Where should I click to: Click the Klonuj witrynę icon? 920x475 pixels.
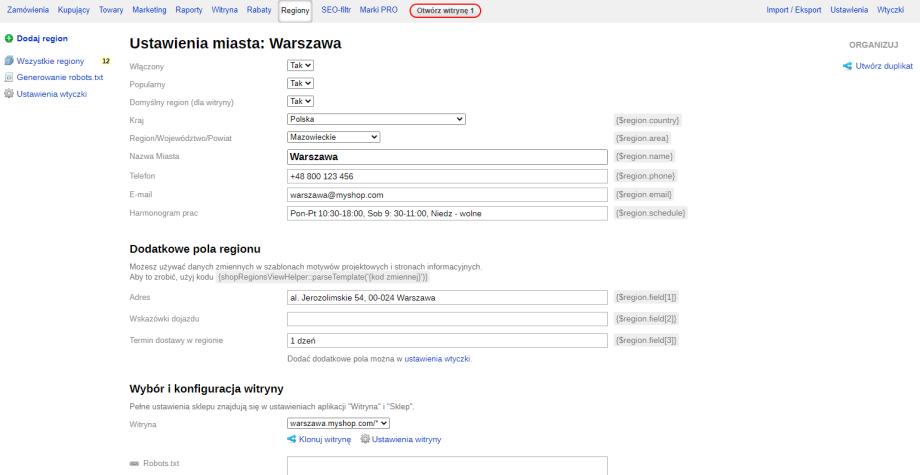(x=292, y=439)
